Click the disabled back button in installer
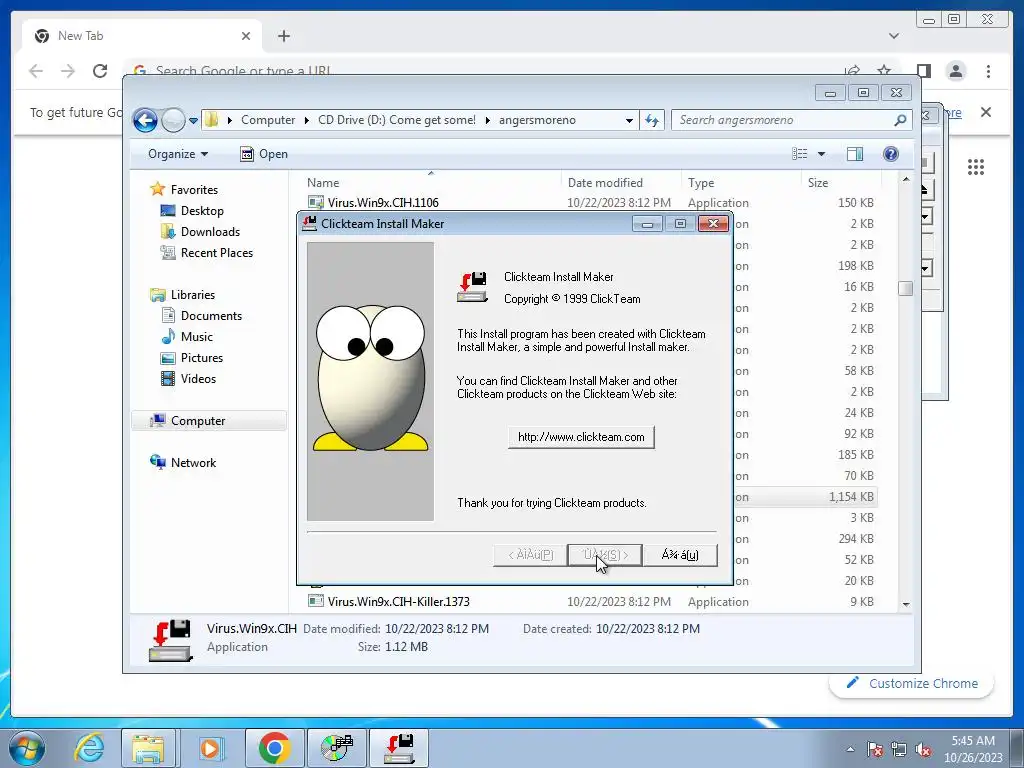 tap(530, 555)
